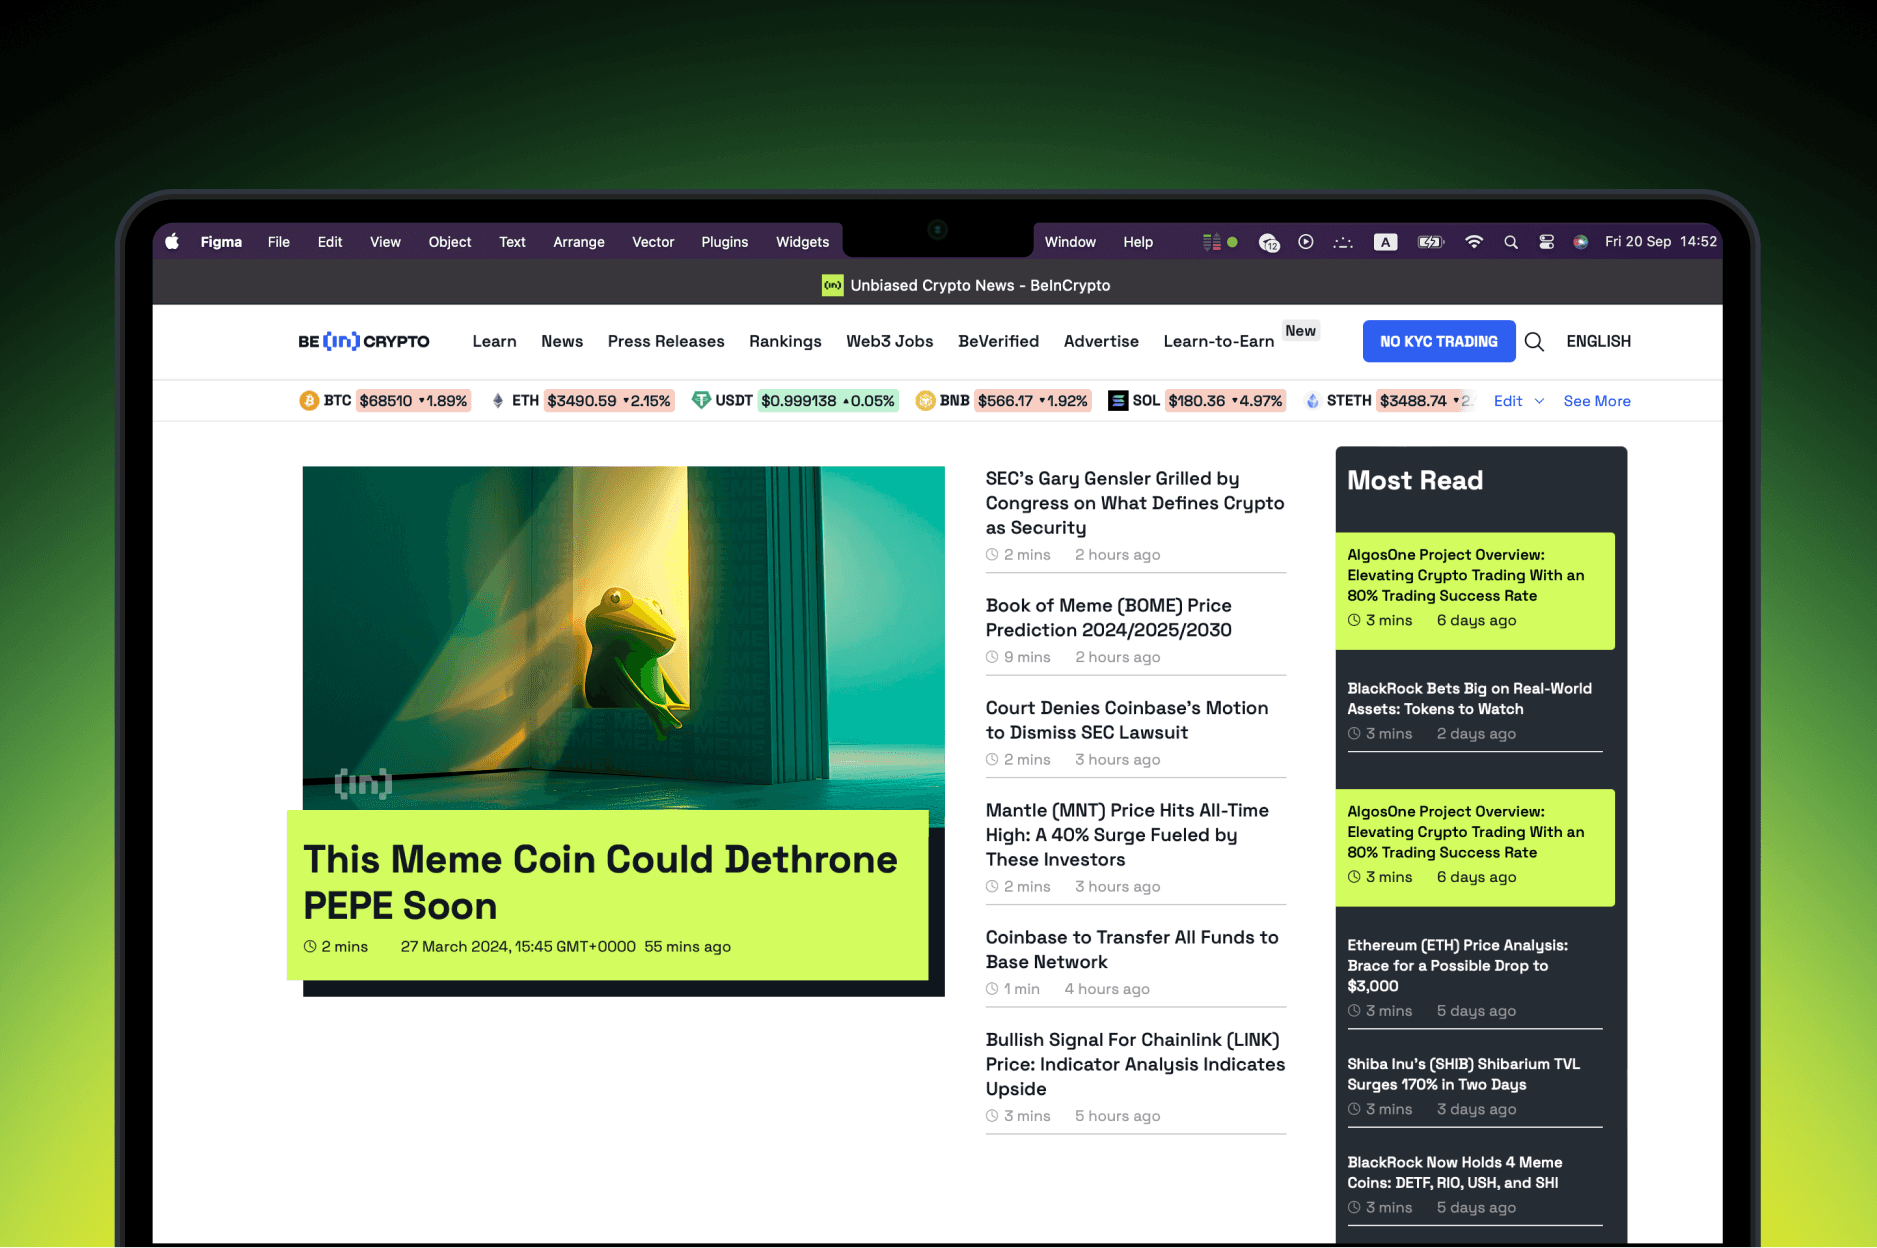Open Press Releases page
This screenshot has height=1248, width=1877.
[666, 341]
